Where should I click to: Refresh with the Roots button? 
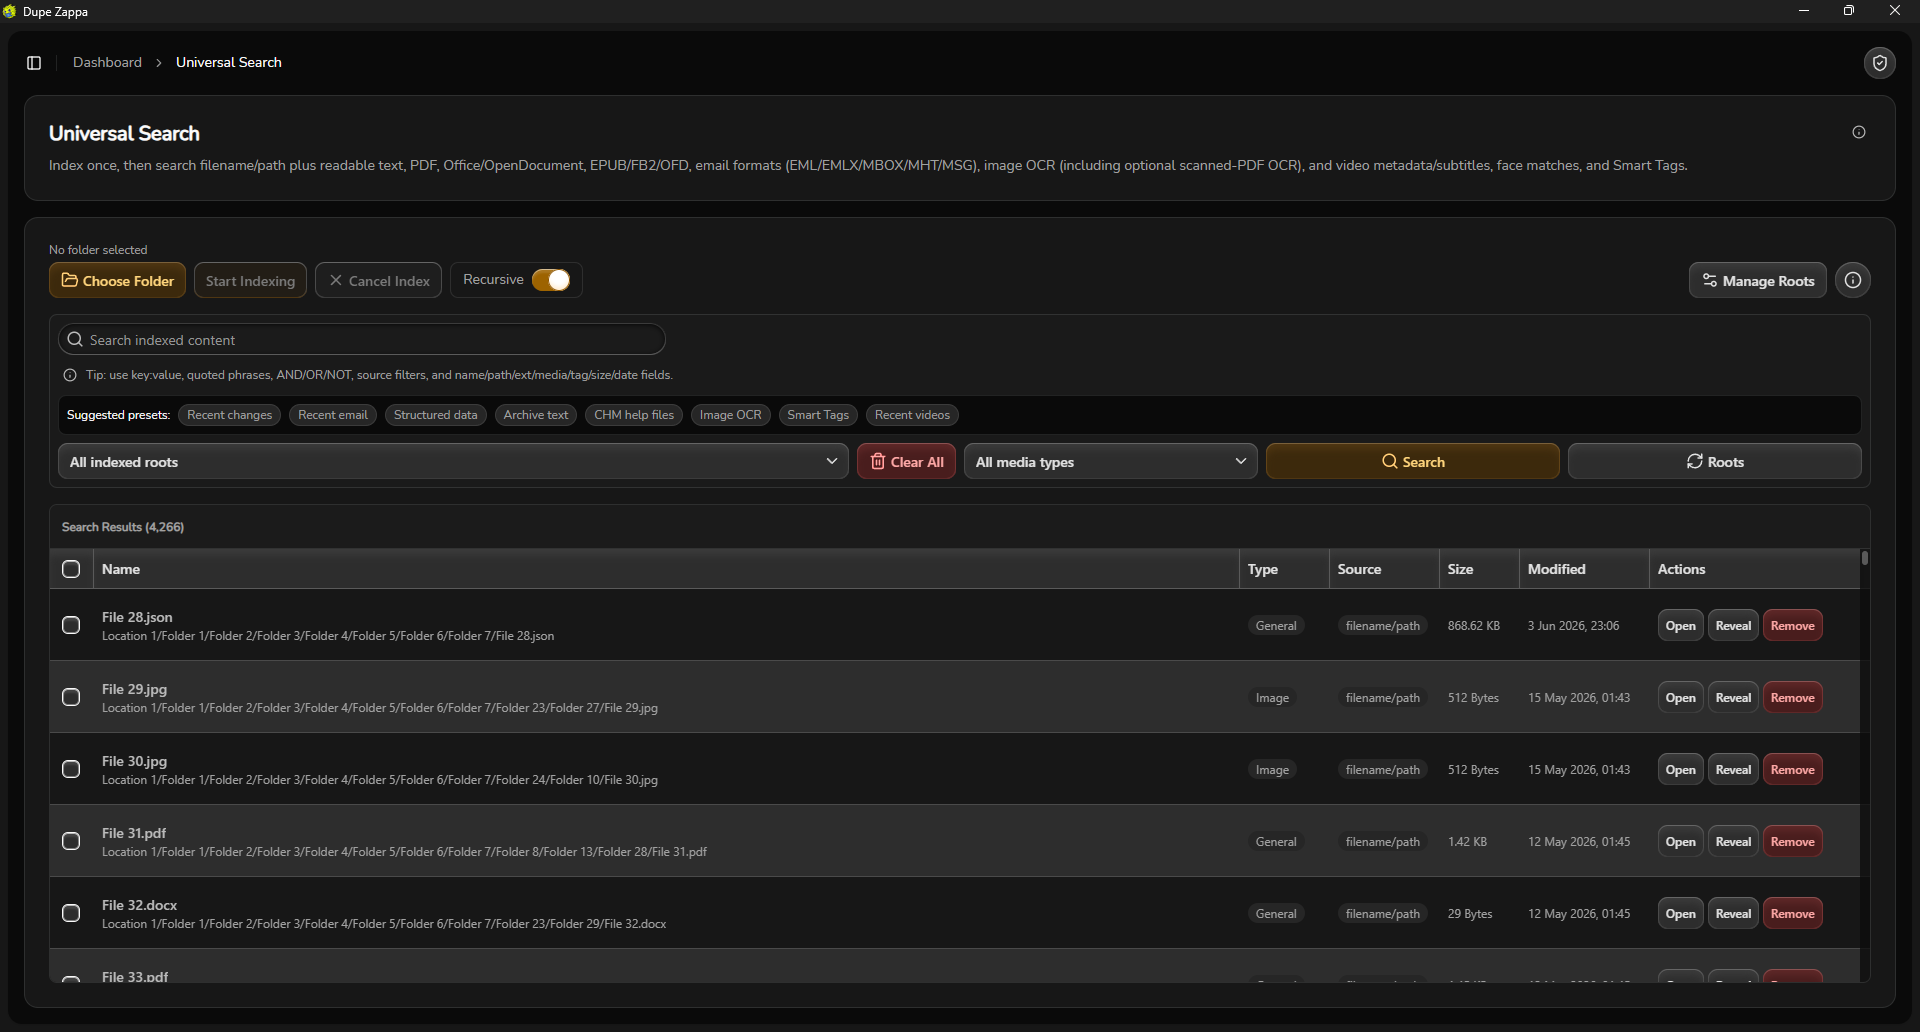click(1715, 462)
